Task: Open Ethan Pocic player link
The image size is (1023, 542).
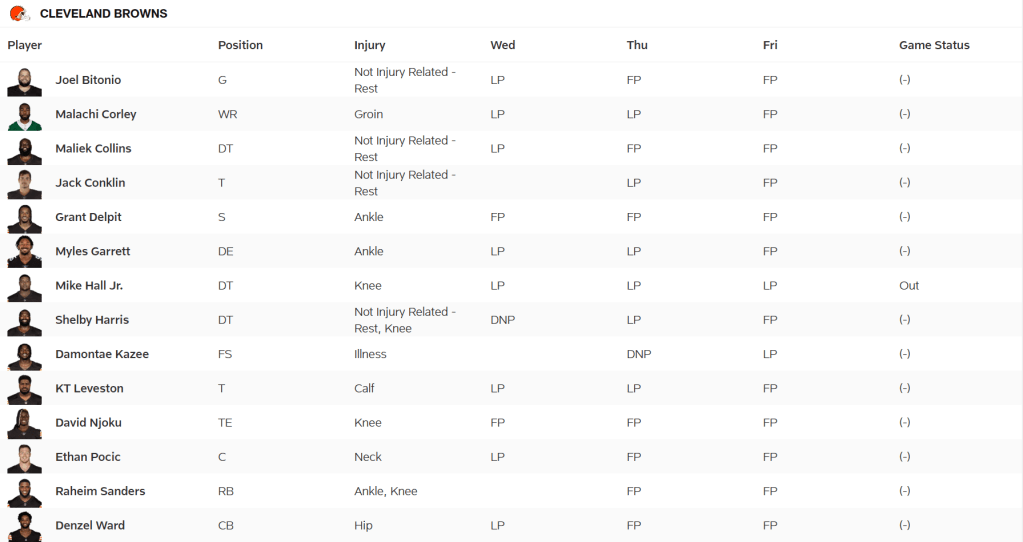Action: [88, 457]
